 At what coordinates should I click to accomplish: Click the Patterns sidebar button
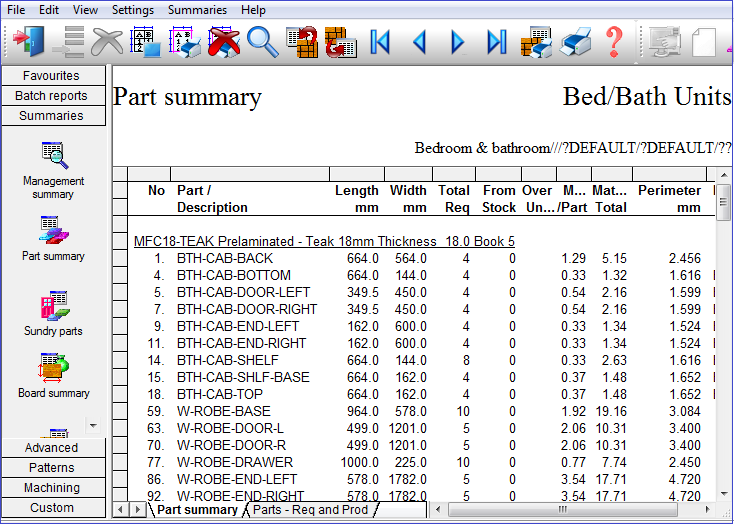(53, 468)
